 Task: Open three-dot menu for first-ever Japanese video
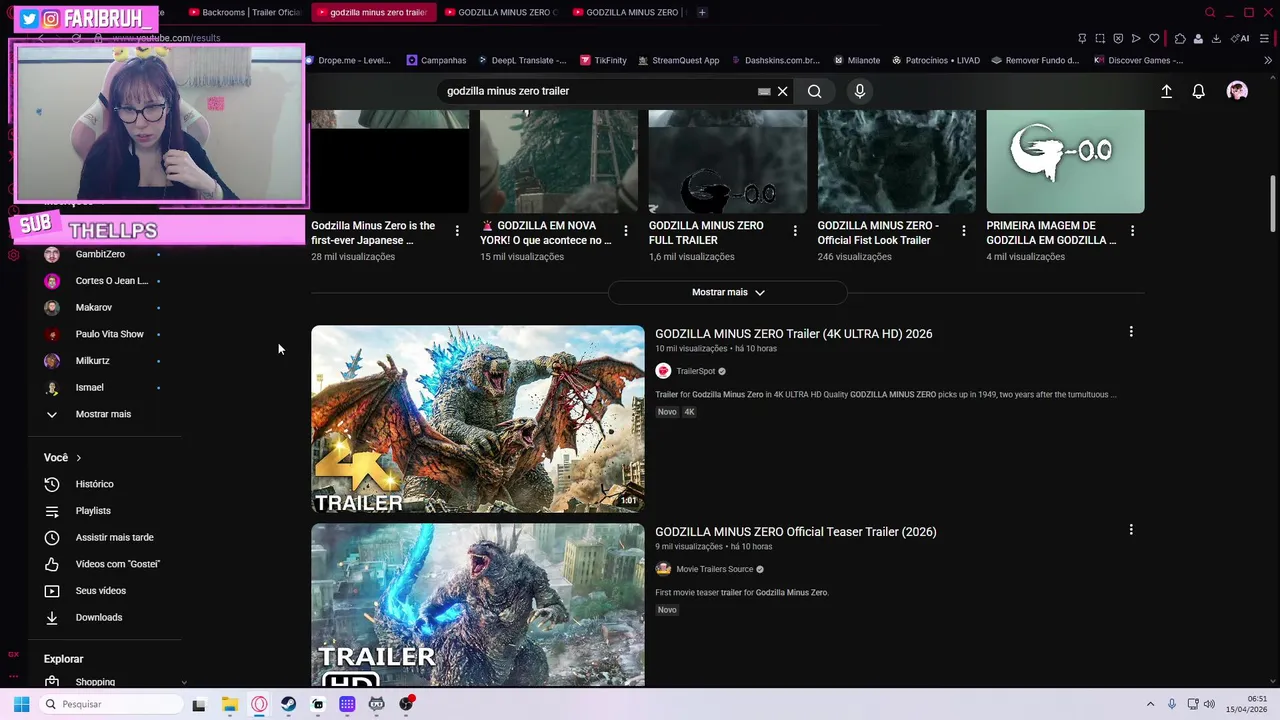coord(457,231)
